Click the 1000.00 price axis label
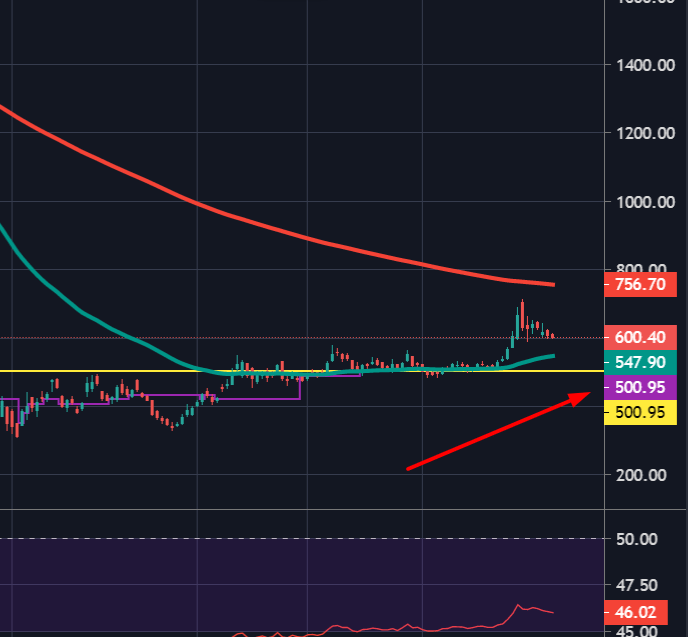Viewport: 688px width, 637px height. pyautogui.click(x=645, y=202)
